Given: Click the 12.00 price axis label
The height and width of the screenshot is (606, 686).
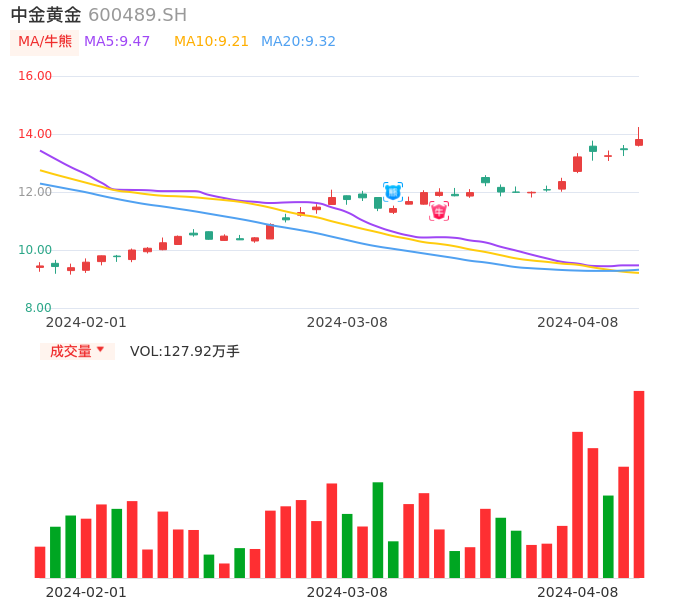Looking at the screenshot, I should (36, 192).
